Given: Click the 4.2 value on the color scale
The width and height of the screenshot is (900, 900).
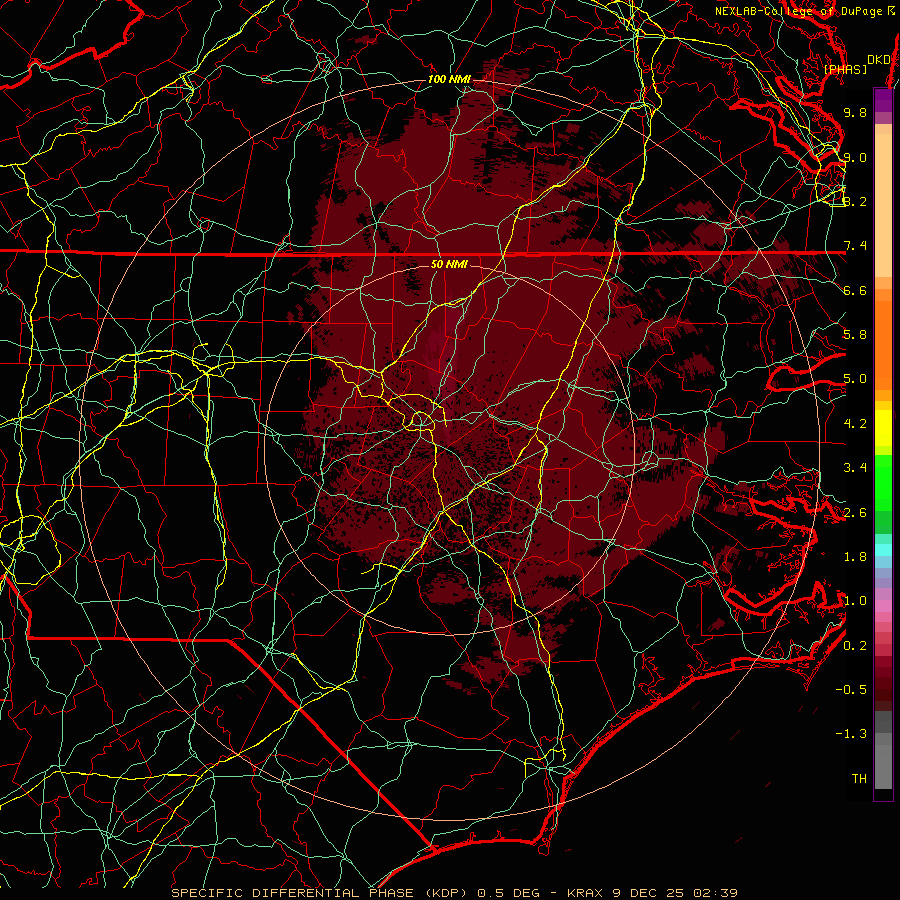Looking at the screenshot, I should point(855,424).
